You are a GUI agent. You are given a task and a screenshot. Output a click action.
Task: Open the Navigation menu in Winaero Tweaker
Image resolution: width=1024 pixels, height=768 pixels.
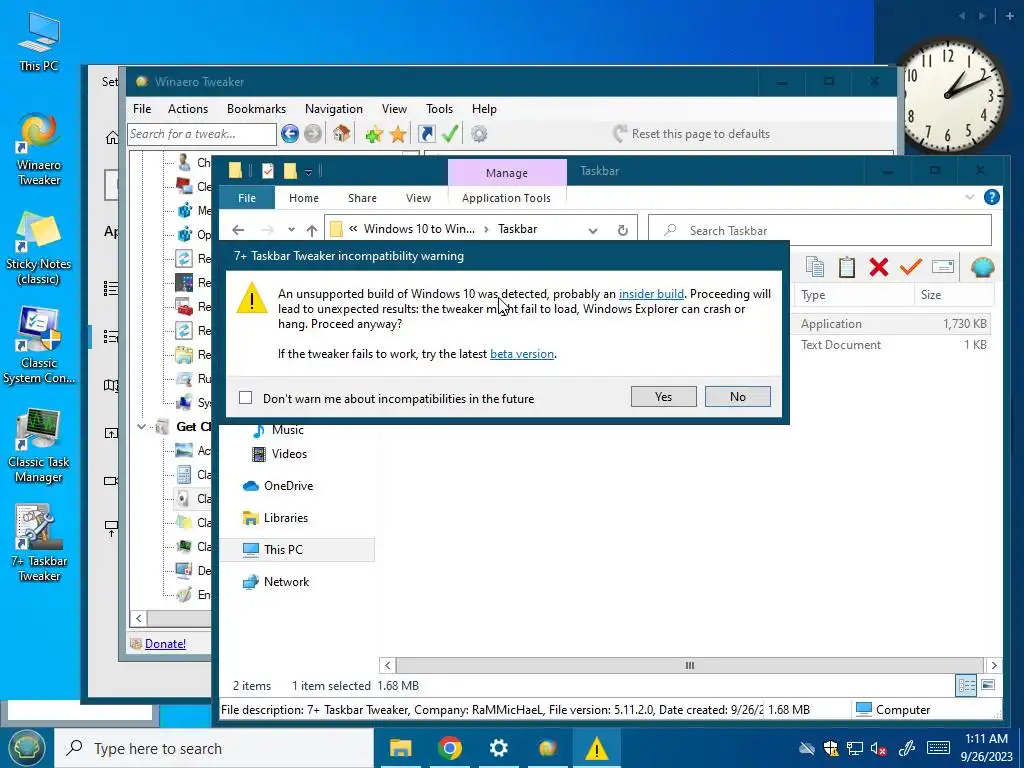334,108
